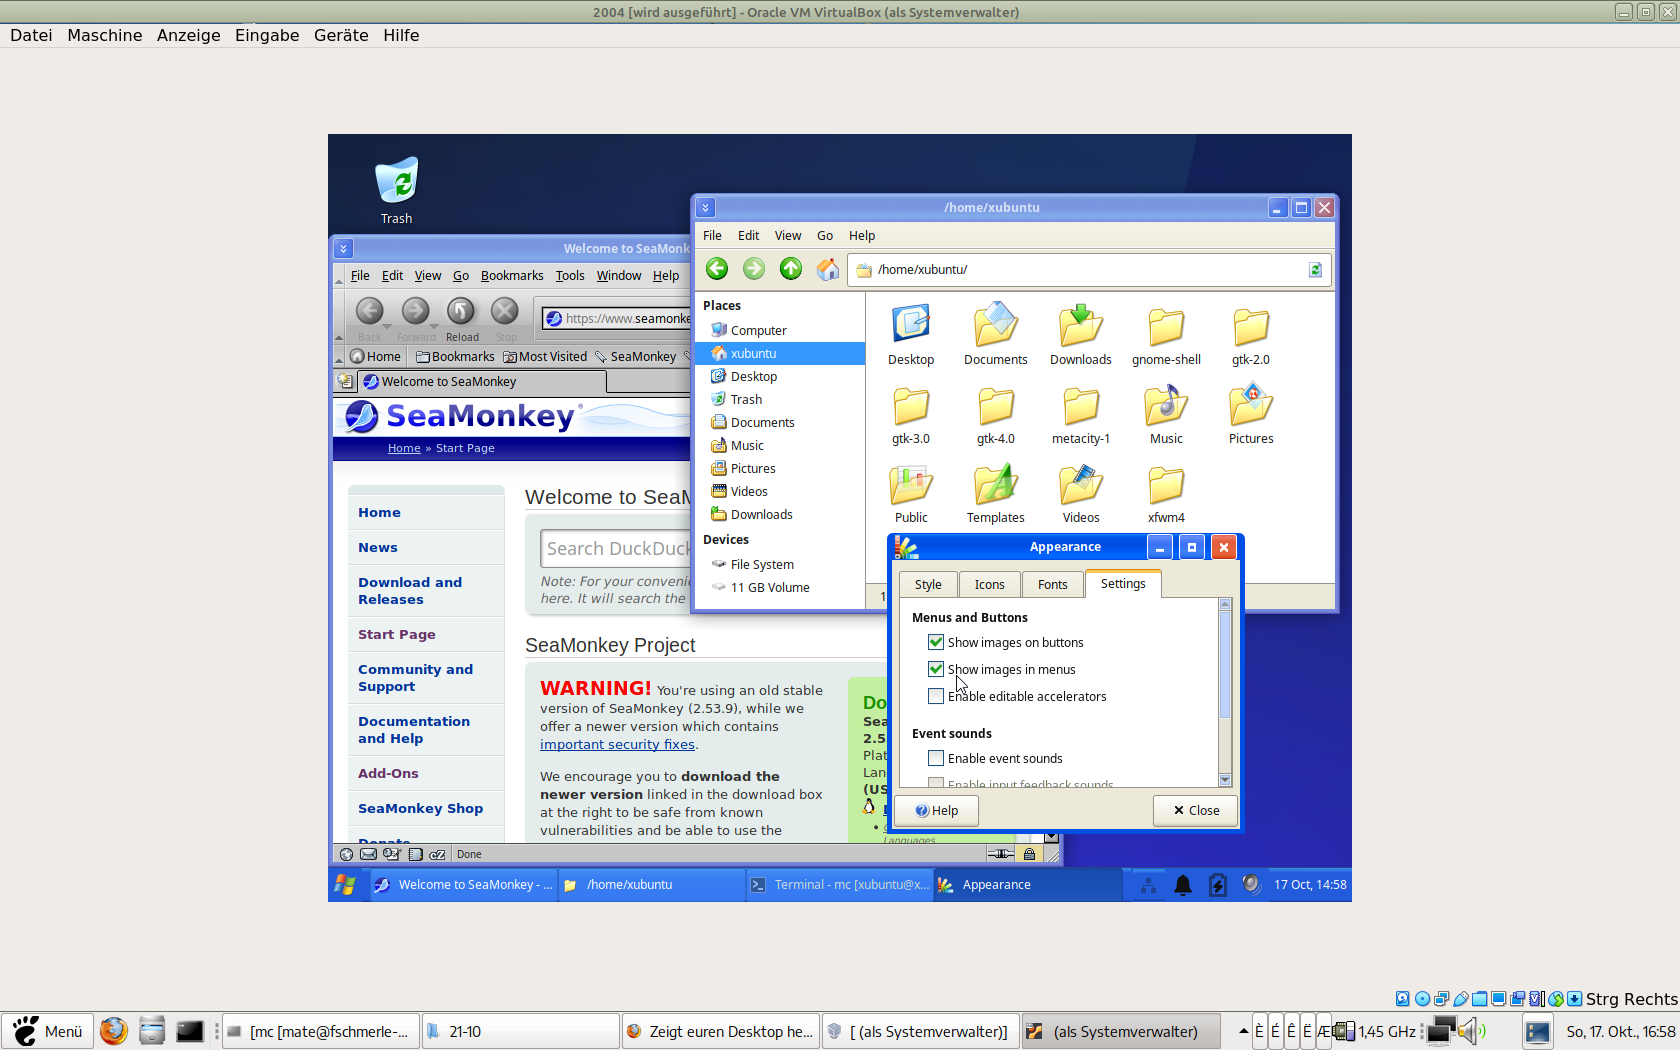The height and width of the screenshot is (1050, 1680).
Task: Open Composer from SeaMonkey status bar
Action: [x=391, y=854]
